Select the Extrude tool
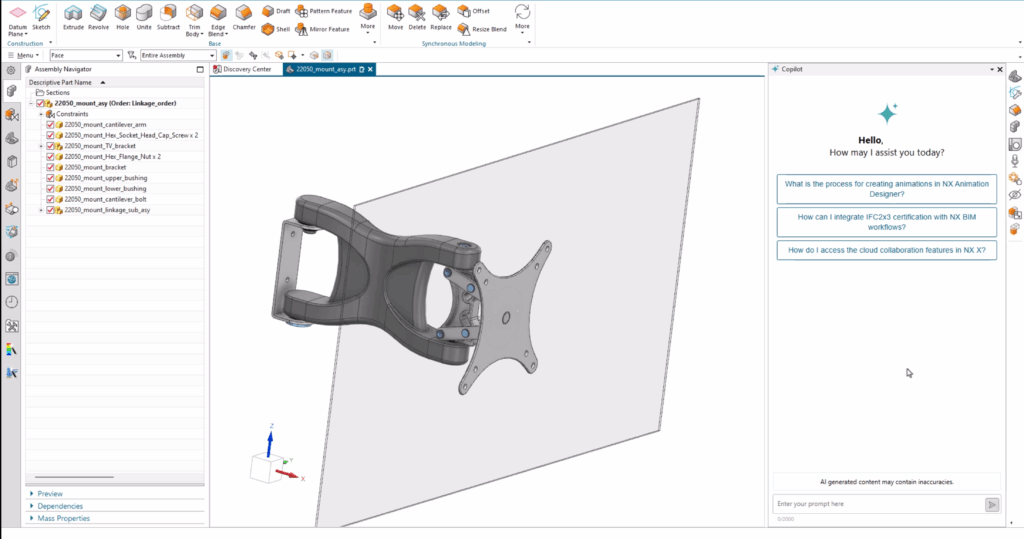The image size is (1024, 539). coord(73,17)
